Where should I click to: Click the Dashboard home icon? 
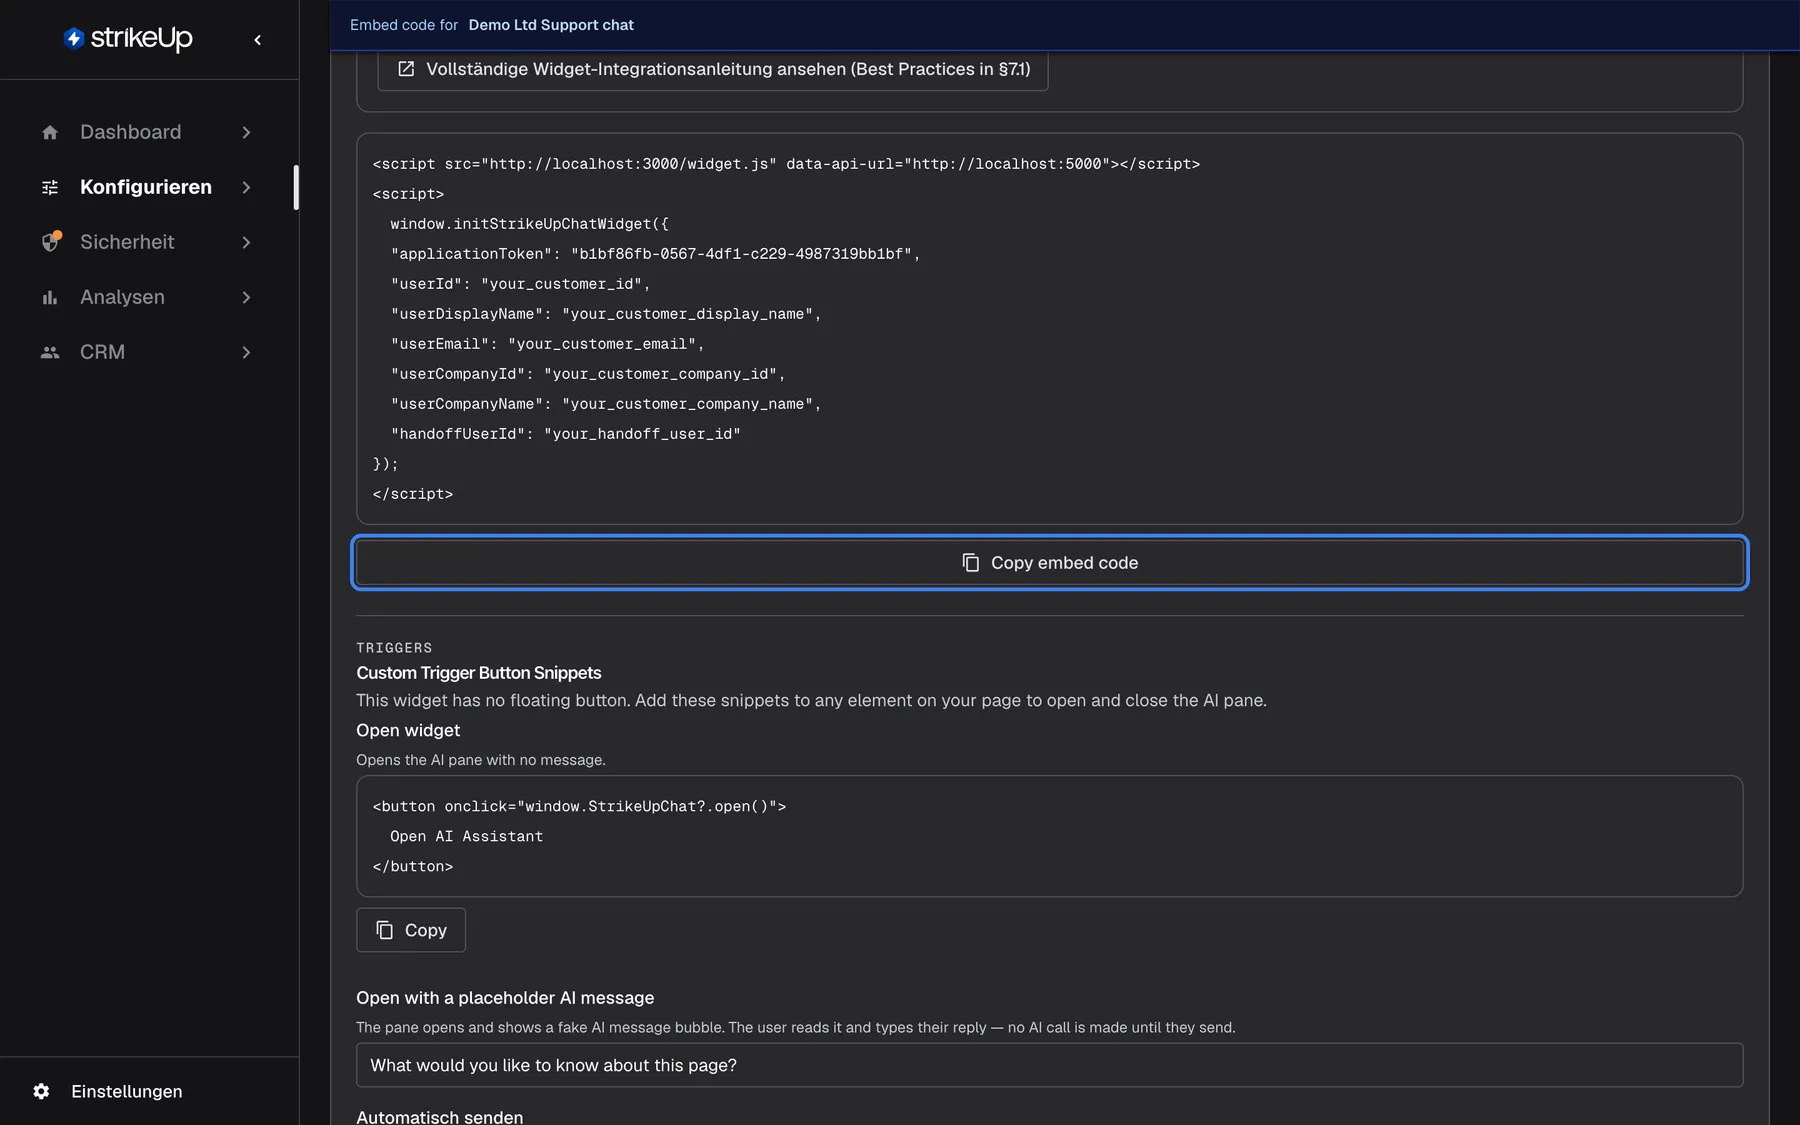50,132
